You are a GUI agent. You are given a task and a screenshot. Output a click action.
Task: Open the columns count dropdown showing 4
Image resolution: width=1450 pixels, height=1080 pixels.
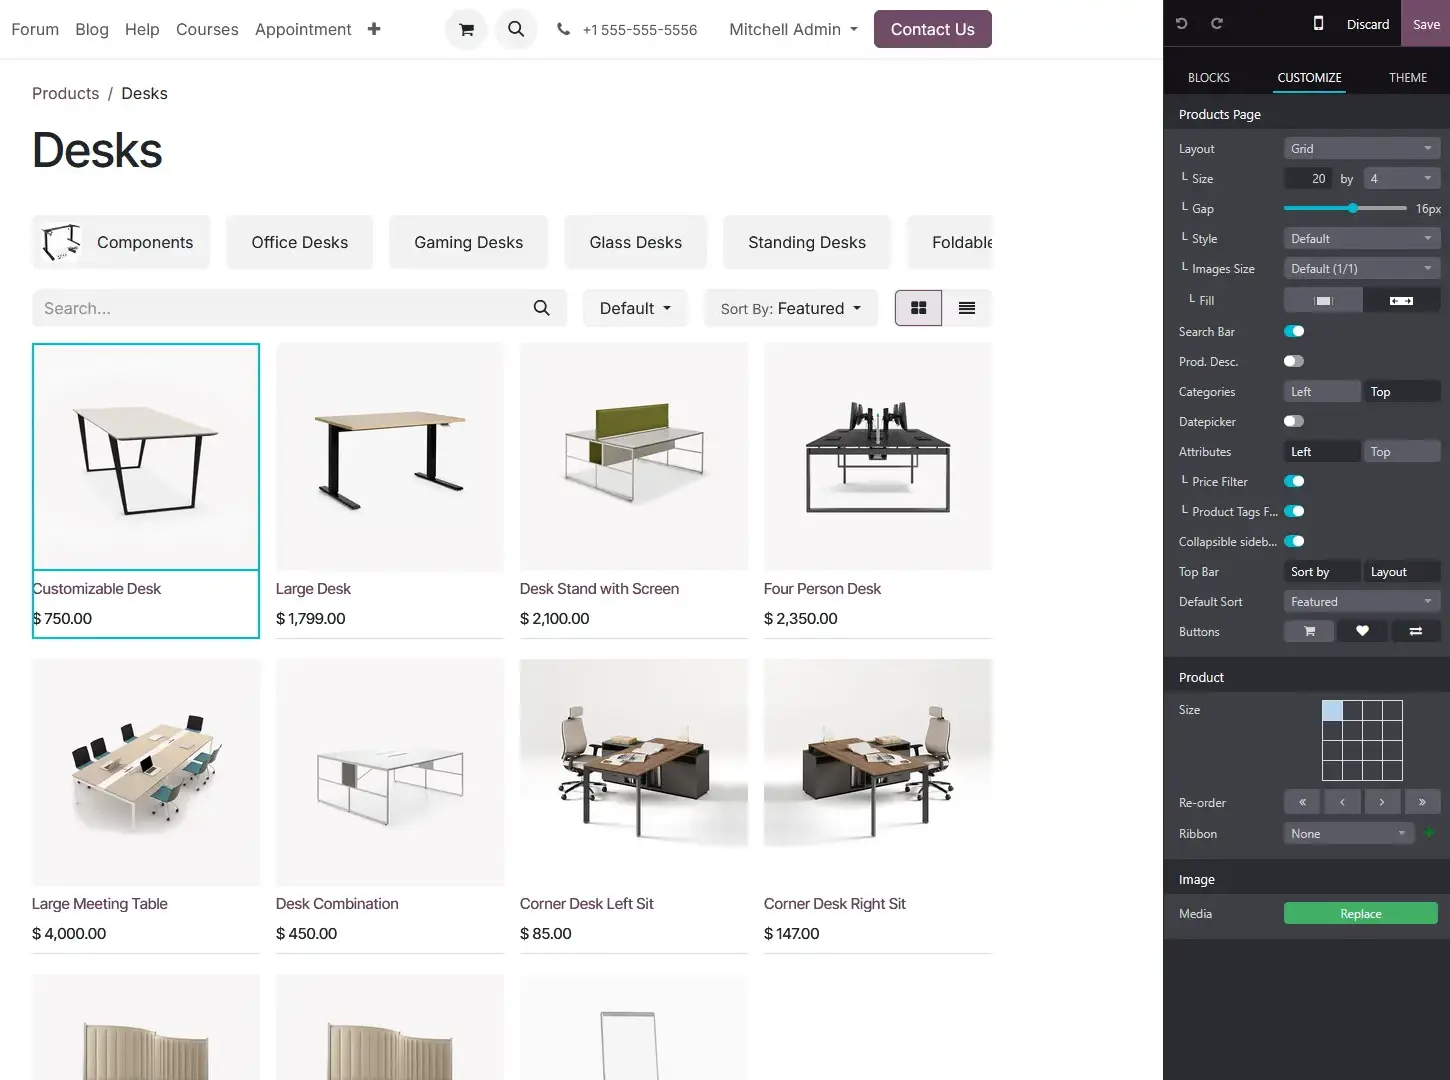(1402, 178)
